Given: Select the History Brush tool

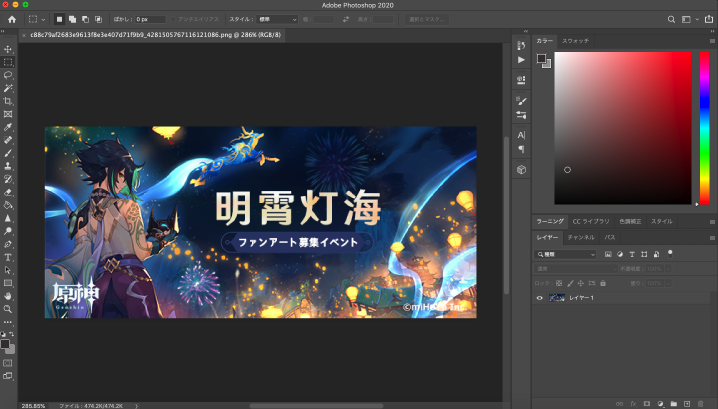Looking at the screenshot, I should coord(8,179).
